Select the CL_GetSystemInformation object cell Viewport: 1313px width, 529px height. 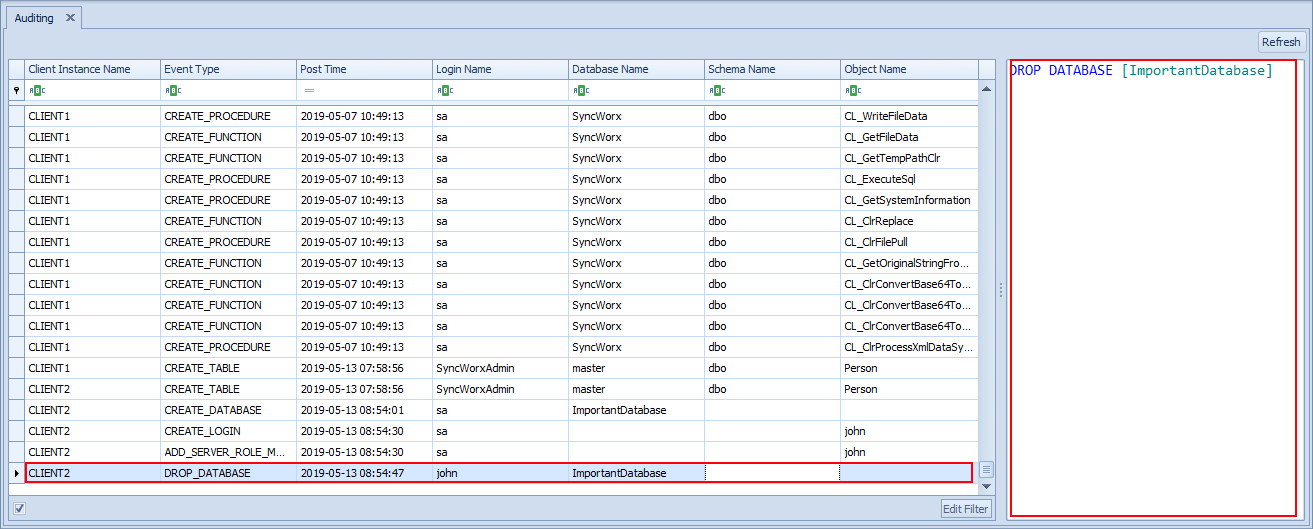[x=908, y=200]
